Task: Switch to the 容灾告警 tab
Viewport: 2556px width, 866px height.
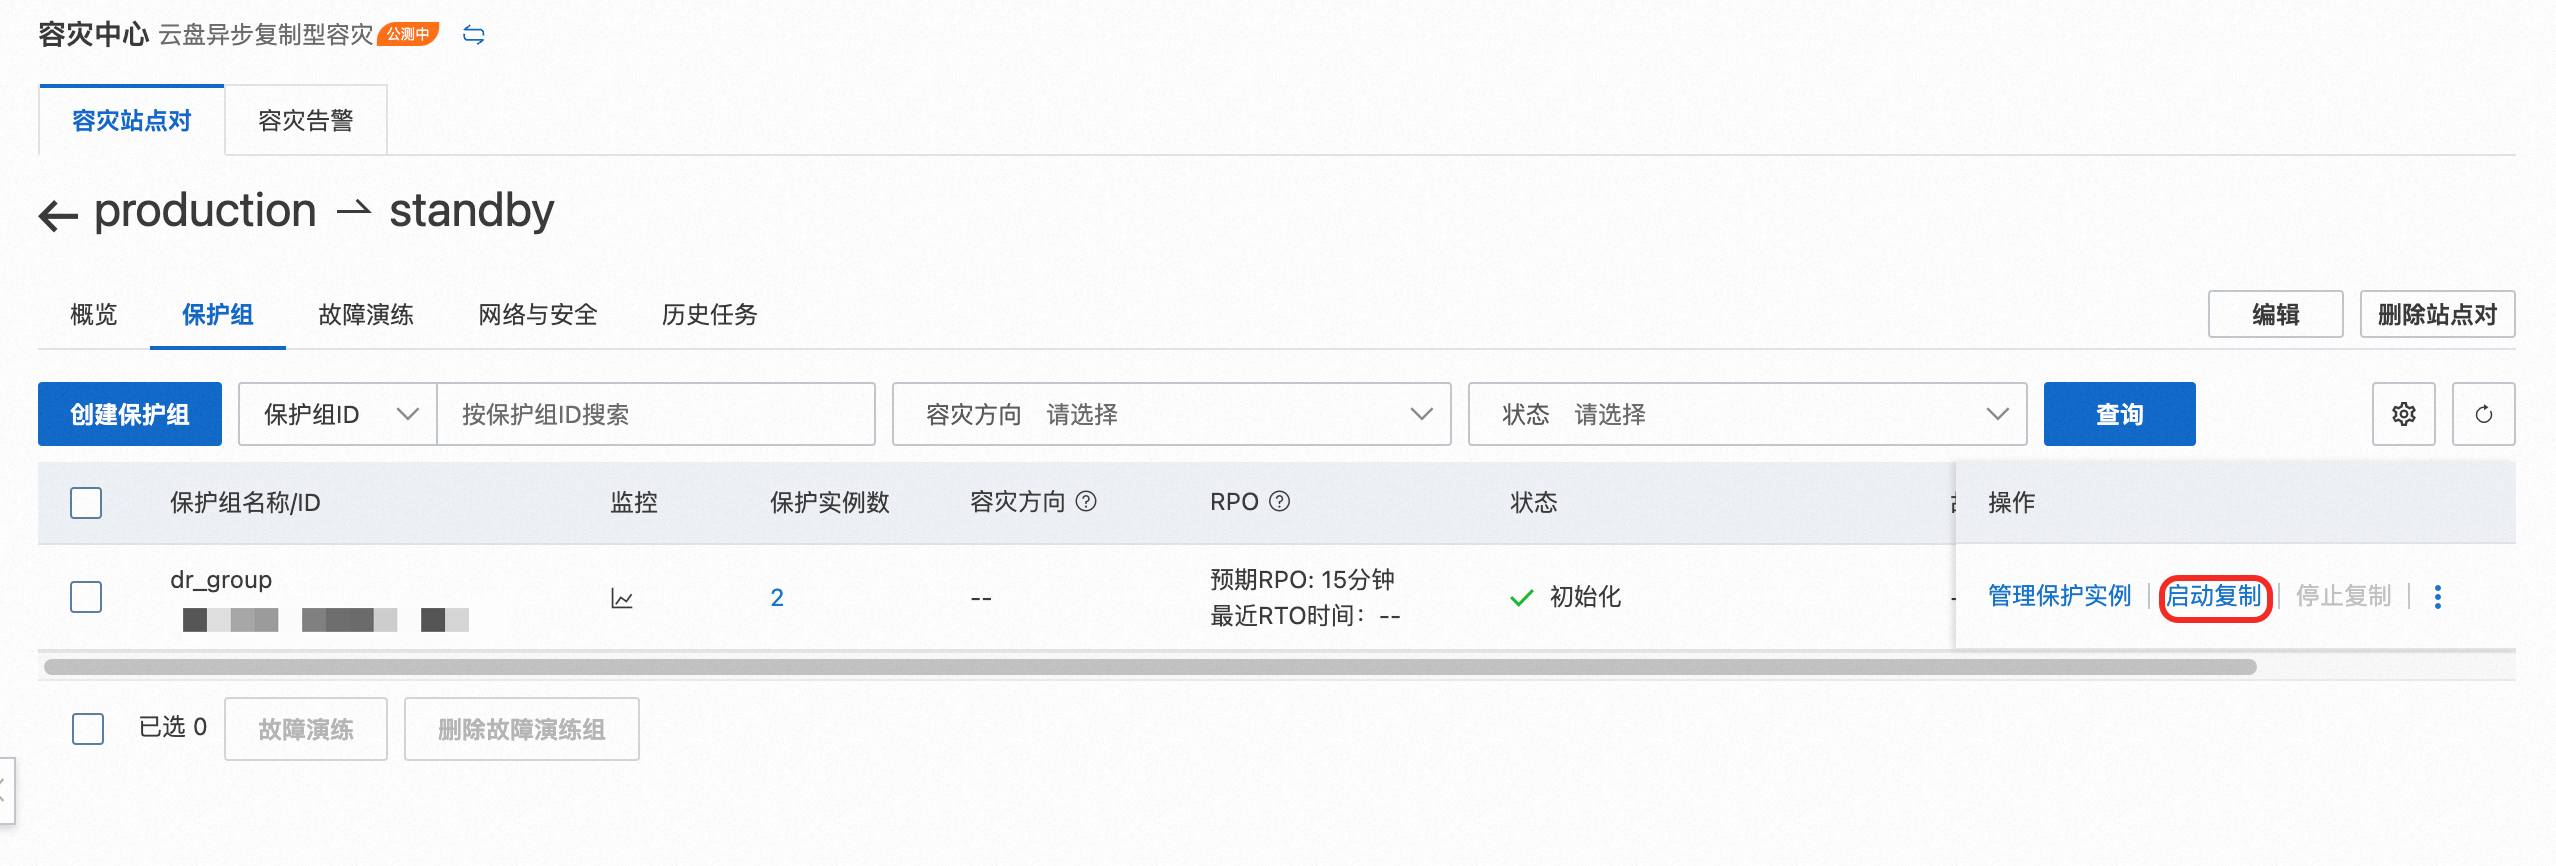Action: 305,121
